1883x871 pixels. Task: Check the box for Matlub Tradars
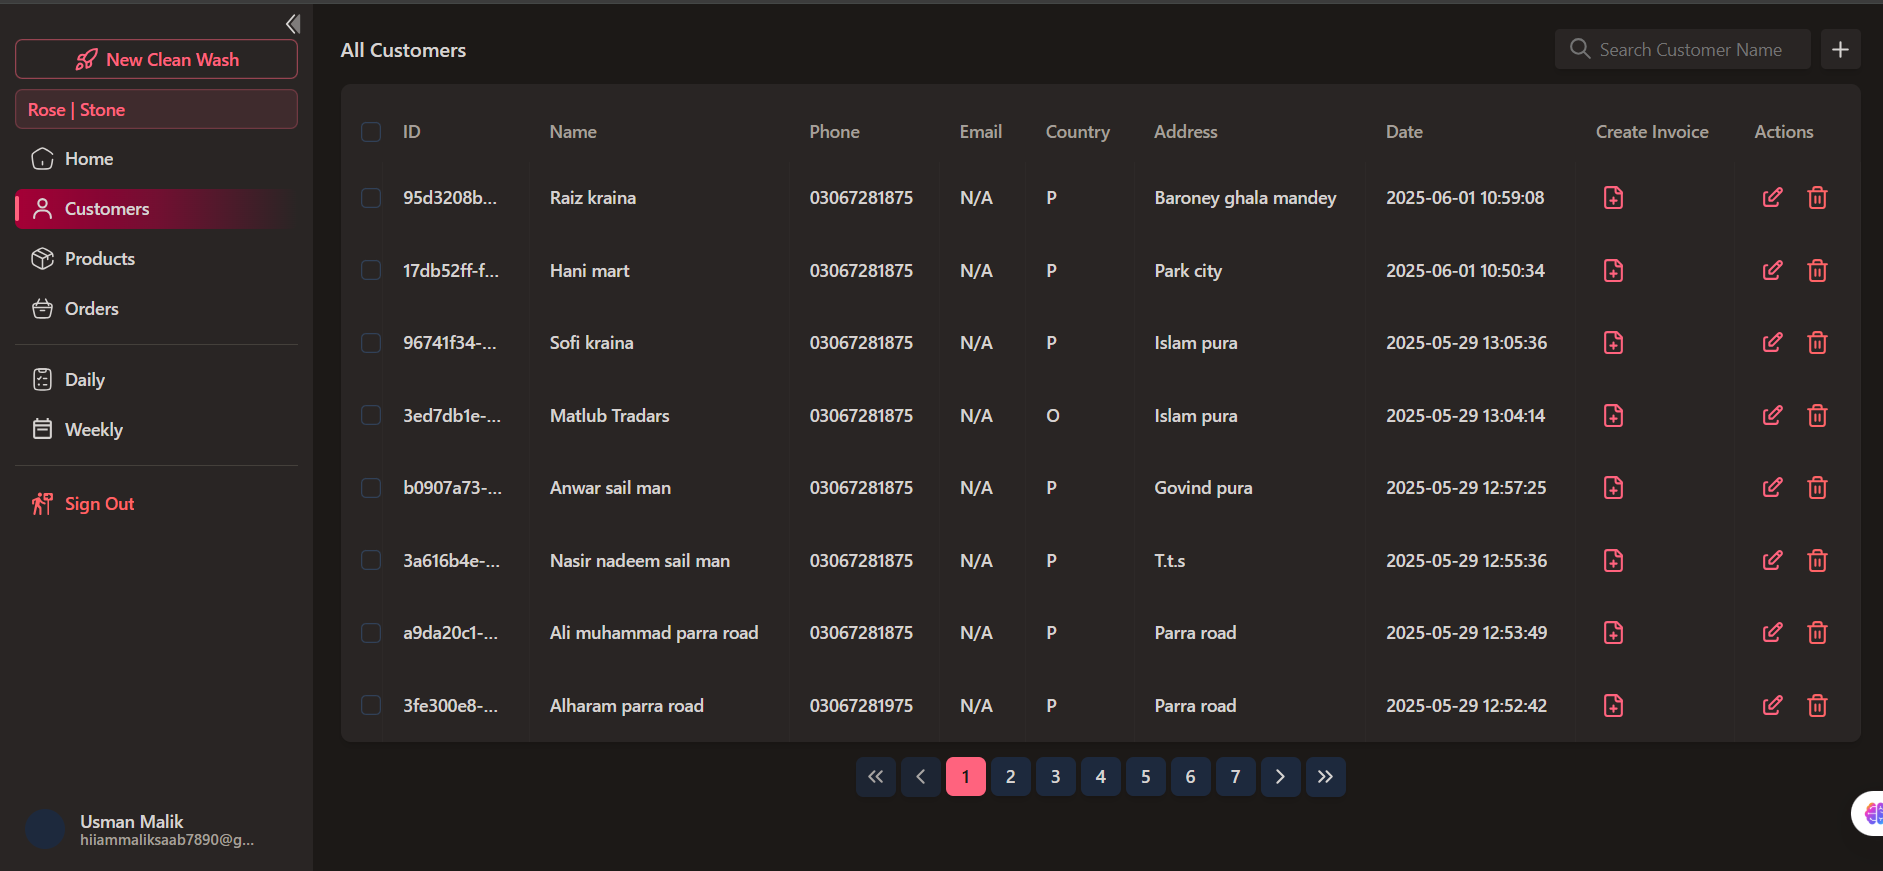371,416
